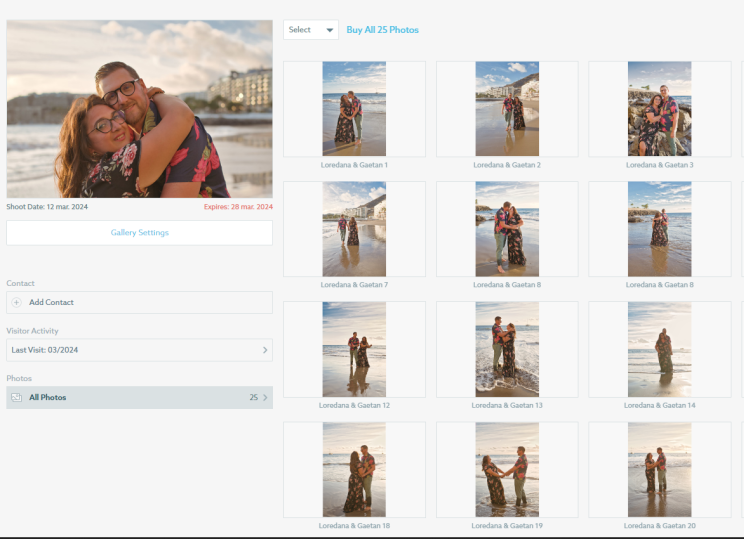
Task: Expand the All Photos chevron arrow
Action: point(265,397)
